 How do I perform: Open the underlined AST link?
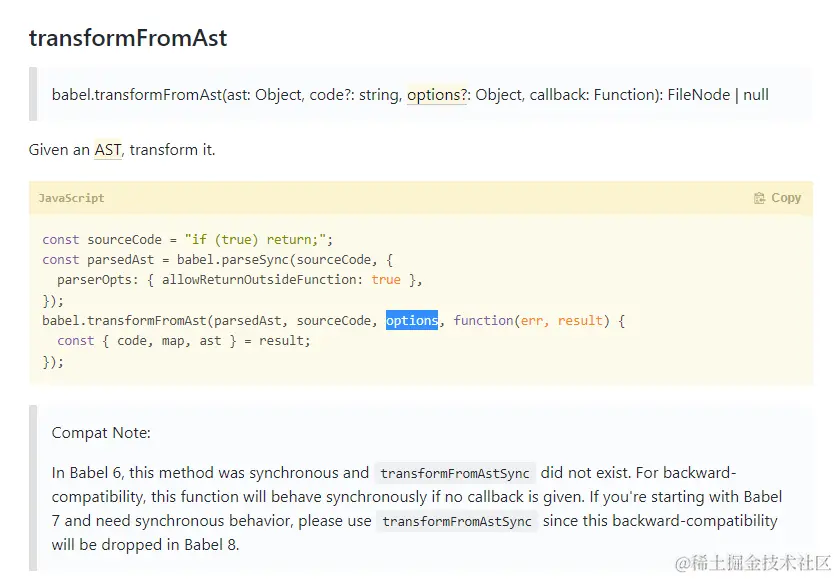point(108,150)
